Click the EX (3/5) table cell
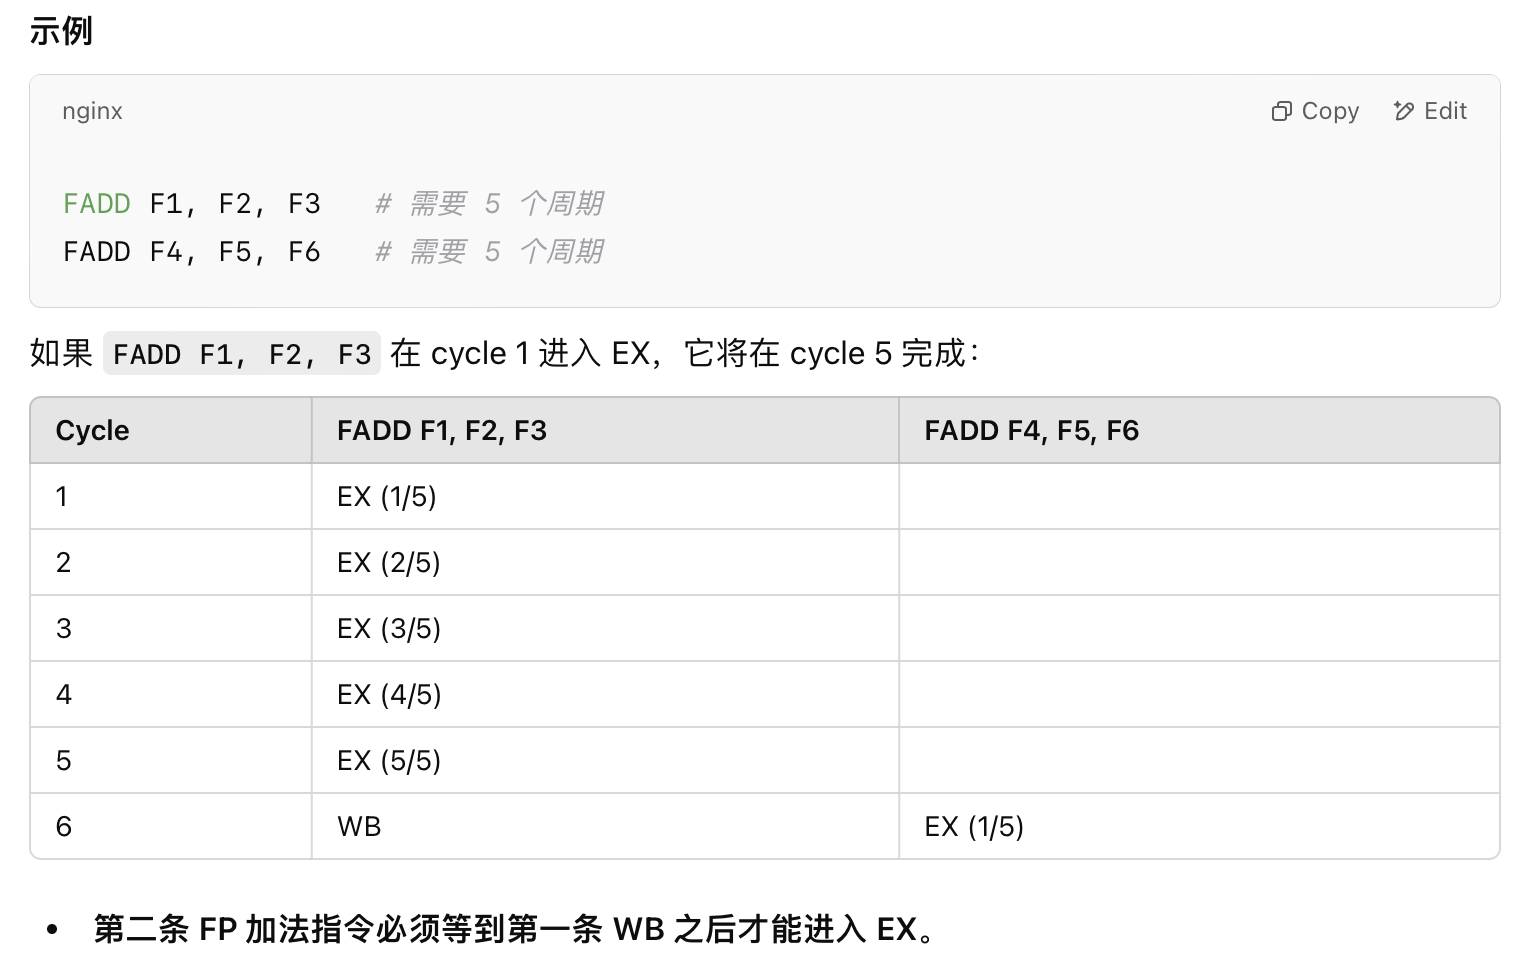1532x972 pixels. pos(386,628)
